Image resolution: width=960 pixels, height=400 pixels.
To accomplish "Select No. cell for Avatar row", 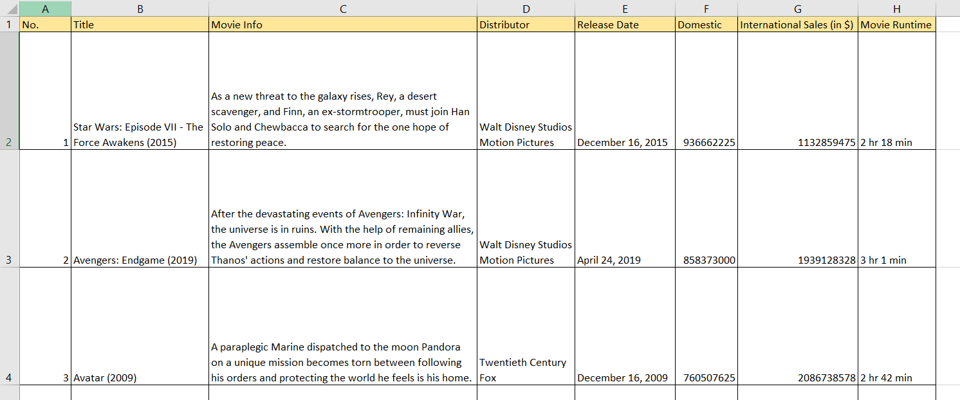I will tap(45, 326).
